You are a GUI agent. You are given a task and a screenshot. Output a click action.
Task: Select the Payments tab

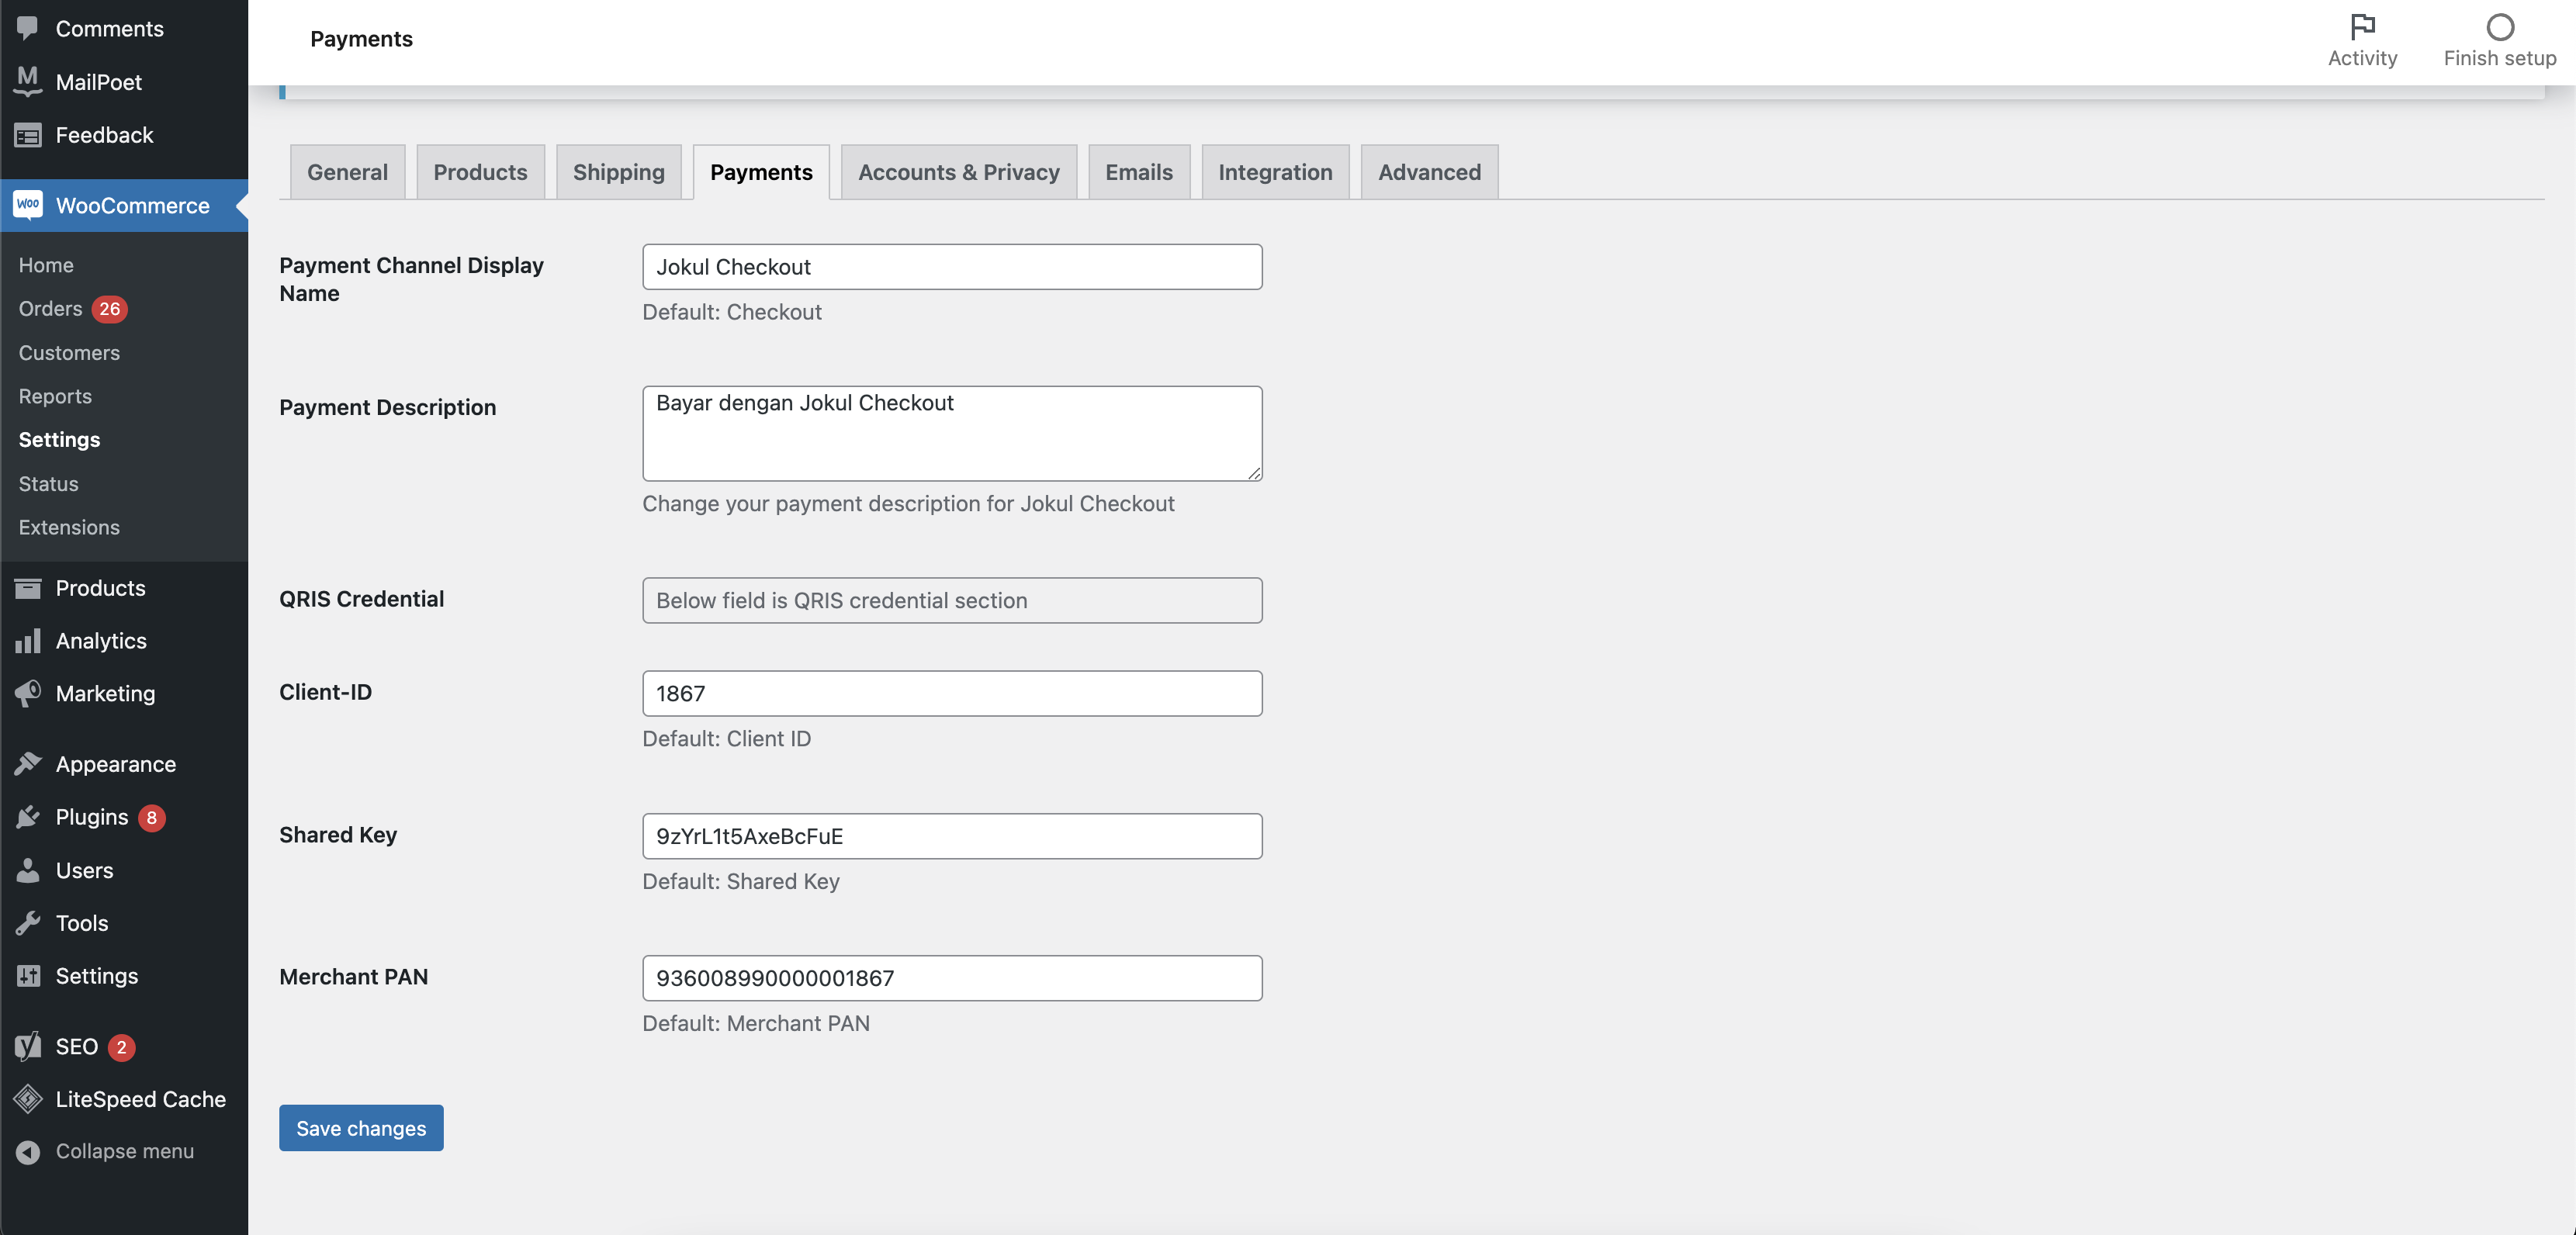(x=761, y=171)
